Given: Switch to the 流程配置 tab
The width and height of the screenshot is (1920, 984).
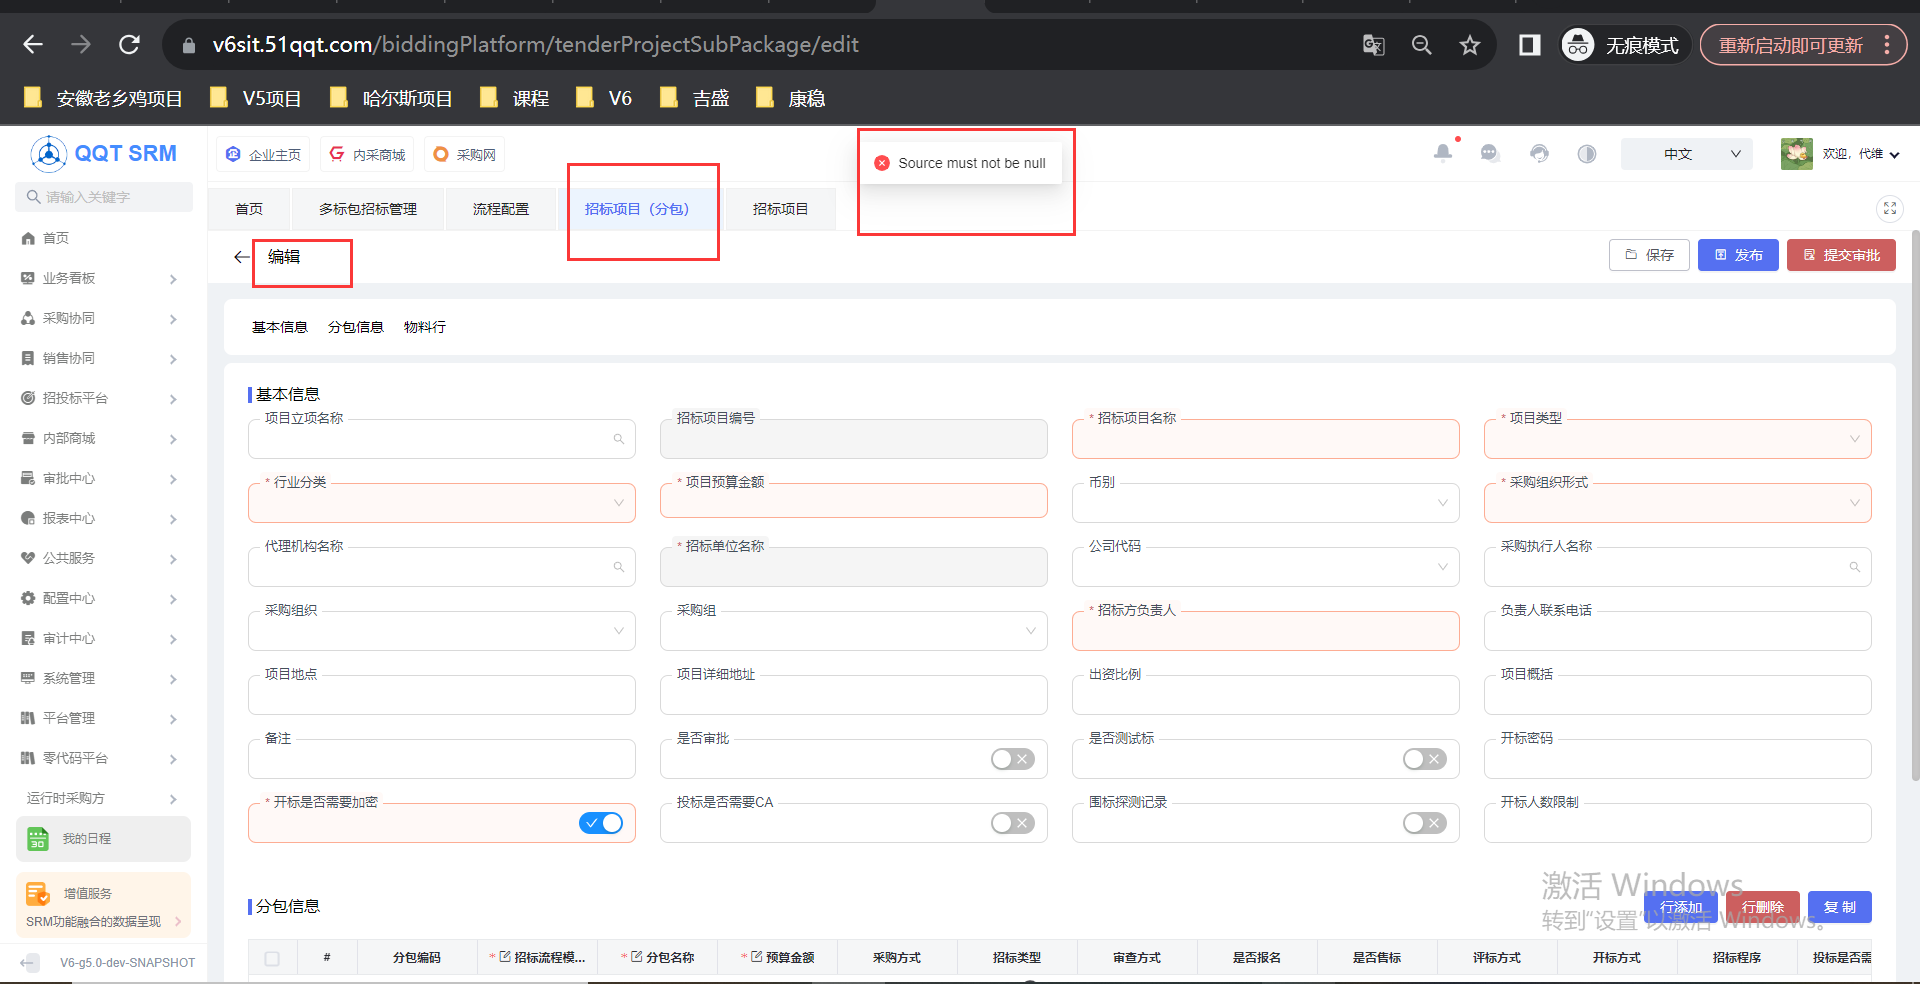Looking at the screenshot, I should coord(501,209).
